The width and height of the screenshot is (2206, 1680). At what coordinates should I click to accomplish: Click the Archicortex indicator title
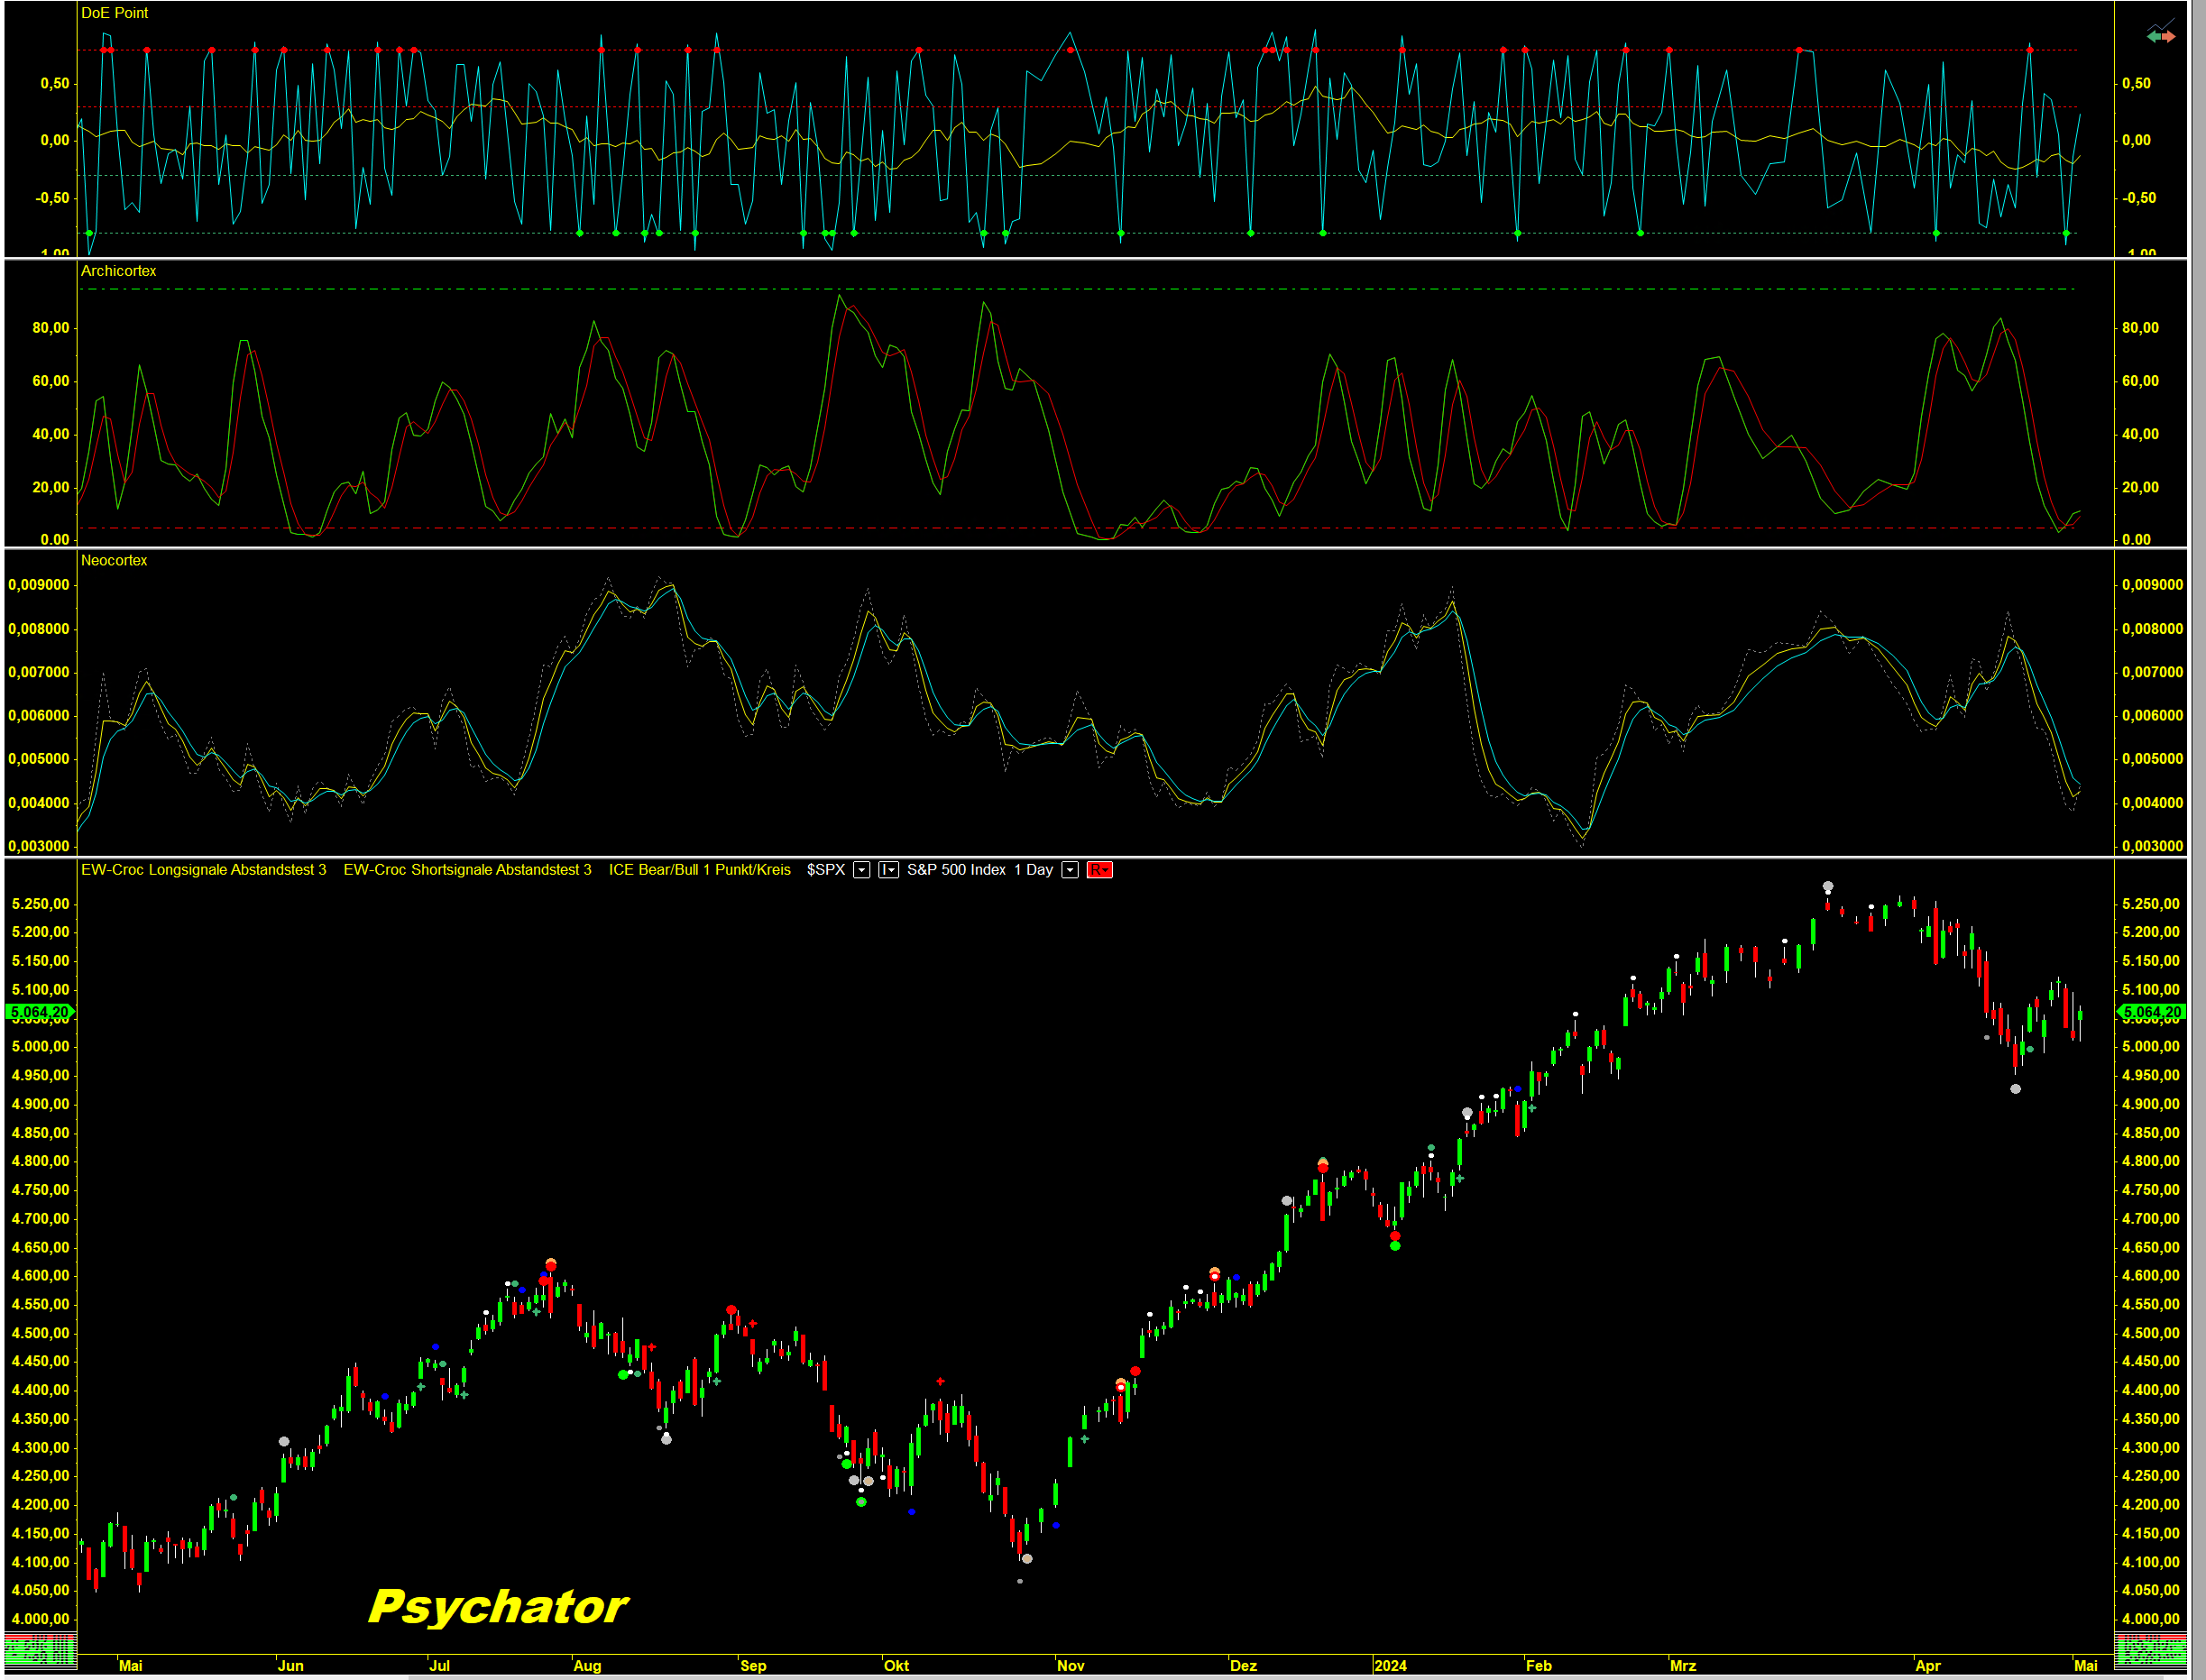[118, 271]
